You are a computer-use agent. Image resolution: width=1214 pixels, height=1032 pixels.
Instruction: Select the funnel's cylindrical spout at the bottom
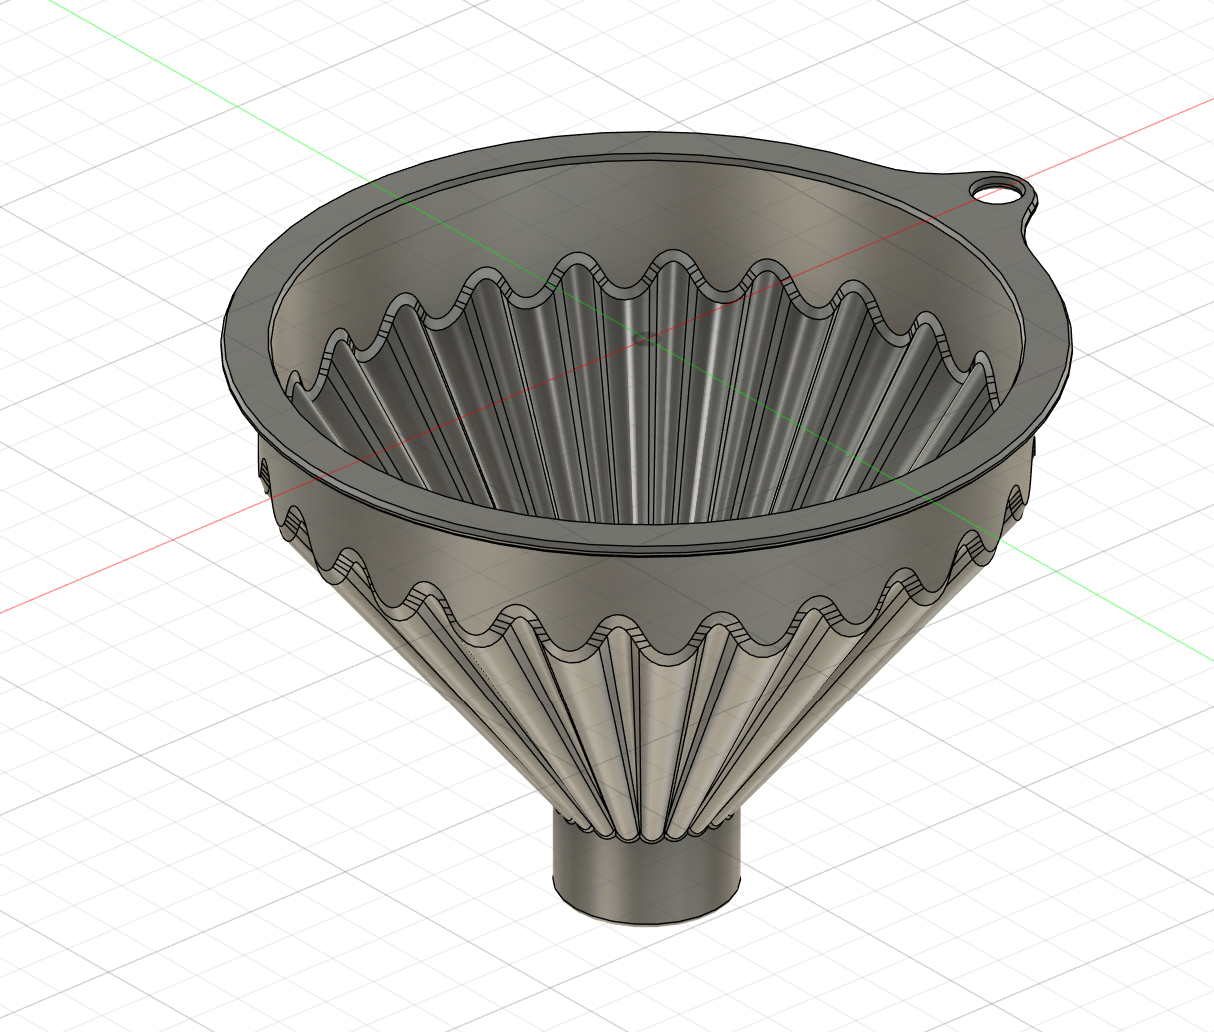tap(646, 872)
